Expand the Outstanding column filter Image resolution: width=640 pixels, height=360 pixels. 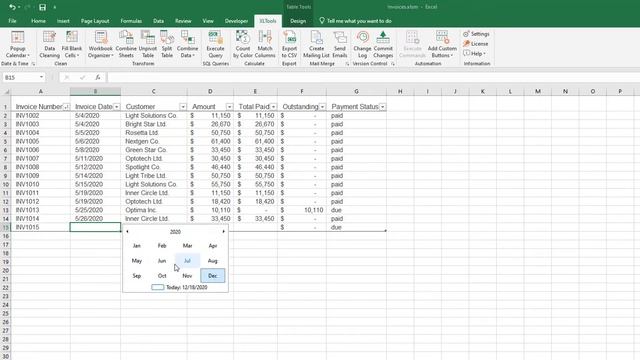click(x=322, y=107)
